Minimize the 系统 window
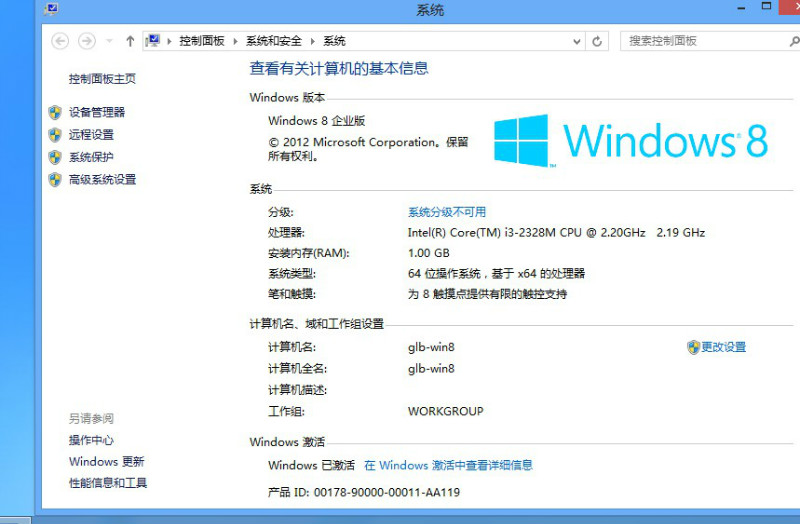 point(741,8)
